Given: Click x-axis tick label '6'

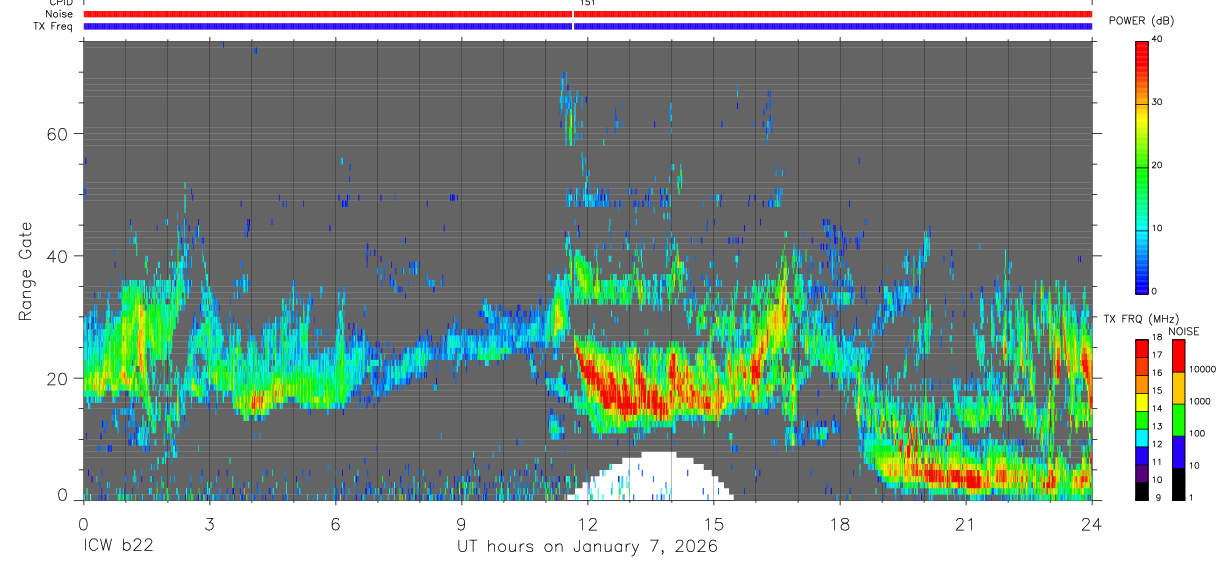Looking at the screenshot, I should [x=335, y=524].
